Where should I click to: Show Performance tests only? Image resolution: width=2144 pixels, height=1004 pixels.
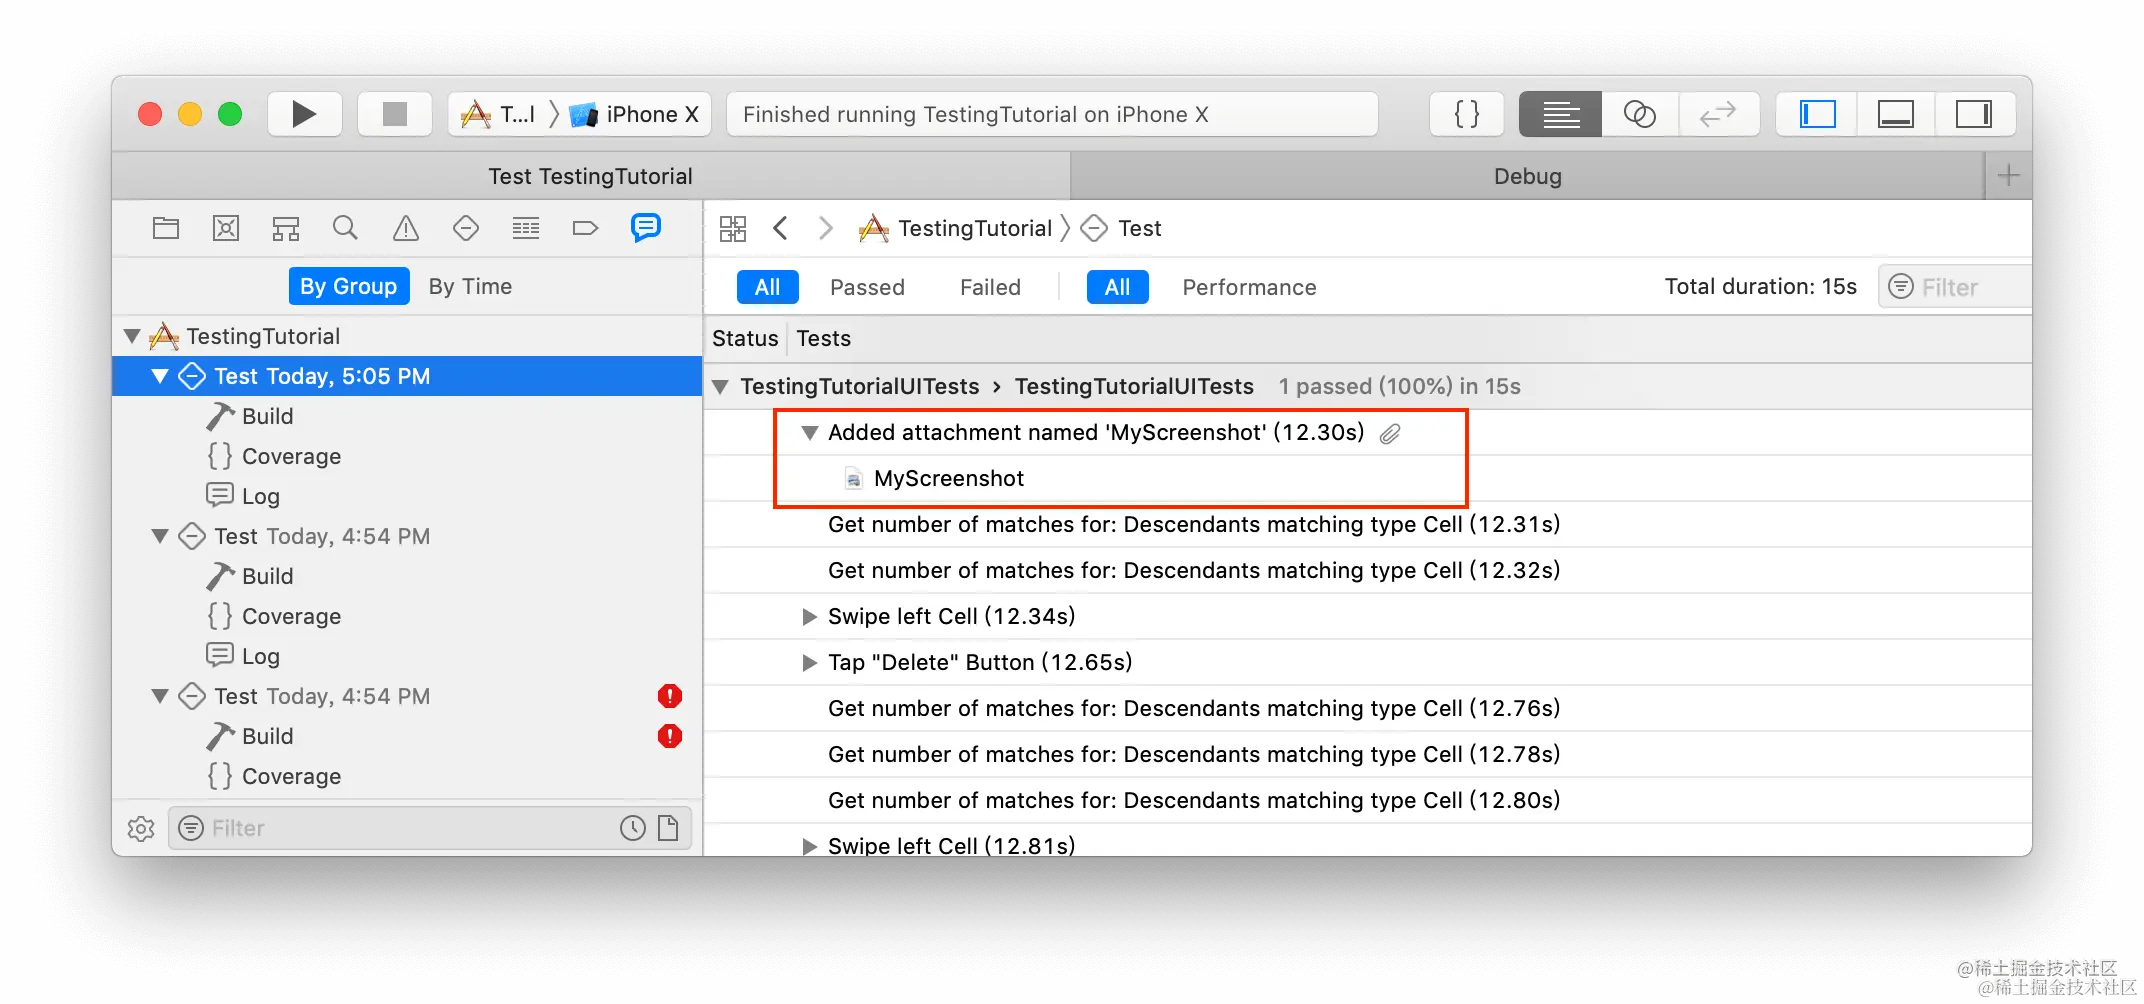(1249, 287)
